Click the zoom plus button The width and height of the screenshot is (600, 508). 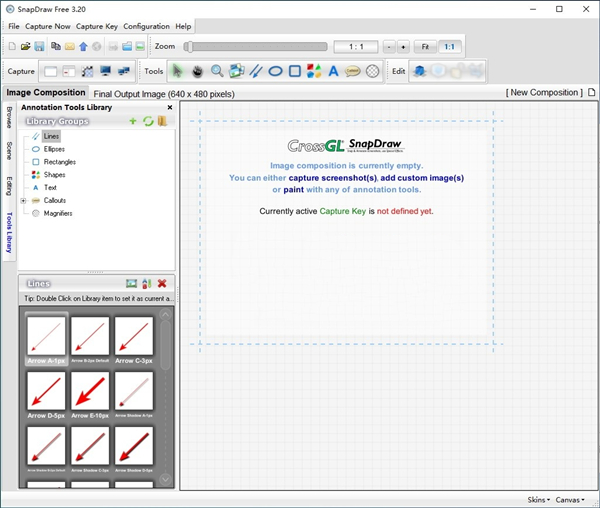pyautogui.click(x=403, y=46)
